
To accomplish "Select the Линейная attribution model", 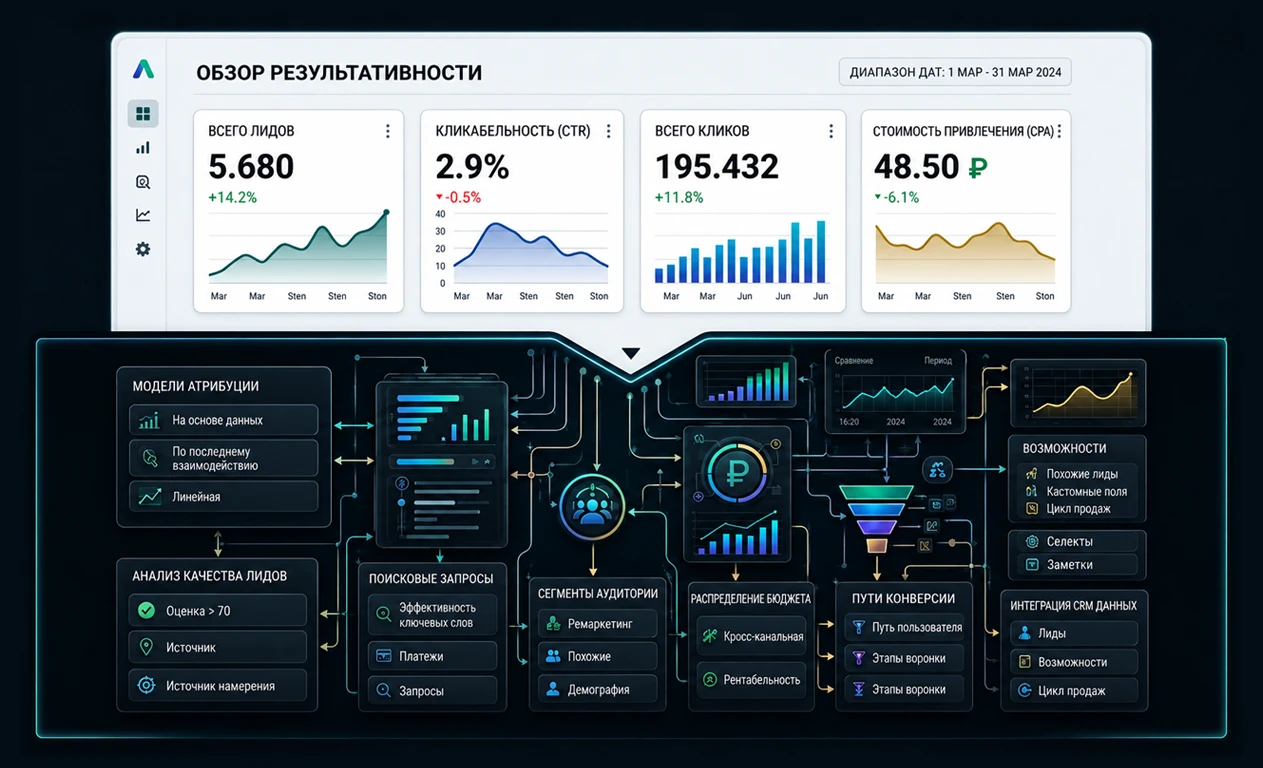I will click(x=223, y=496).
